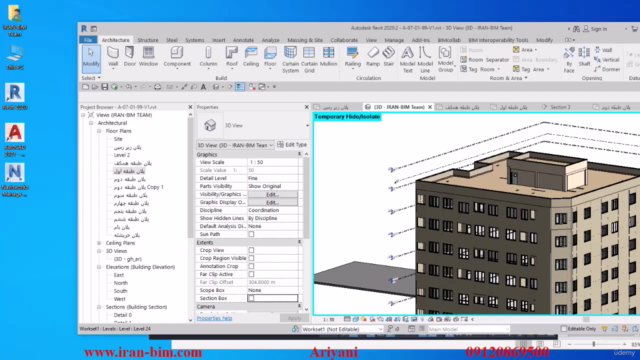Select the North elevation in Project Browser
Screen dimensions: 640x360
click(x=120, y=283)
